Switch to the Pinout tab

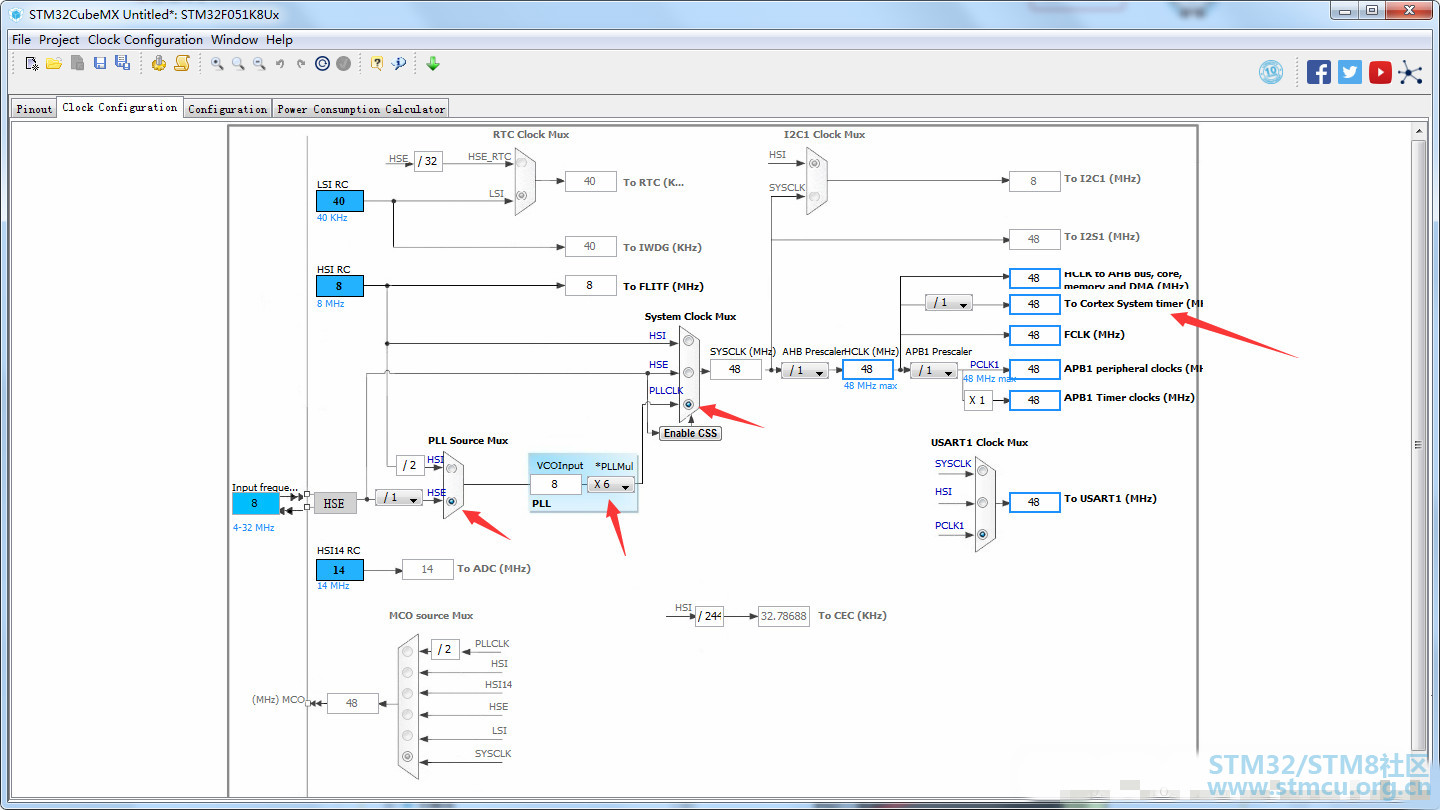tap(34, 109)
